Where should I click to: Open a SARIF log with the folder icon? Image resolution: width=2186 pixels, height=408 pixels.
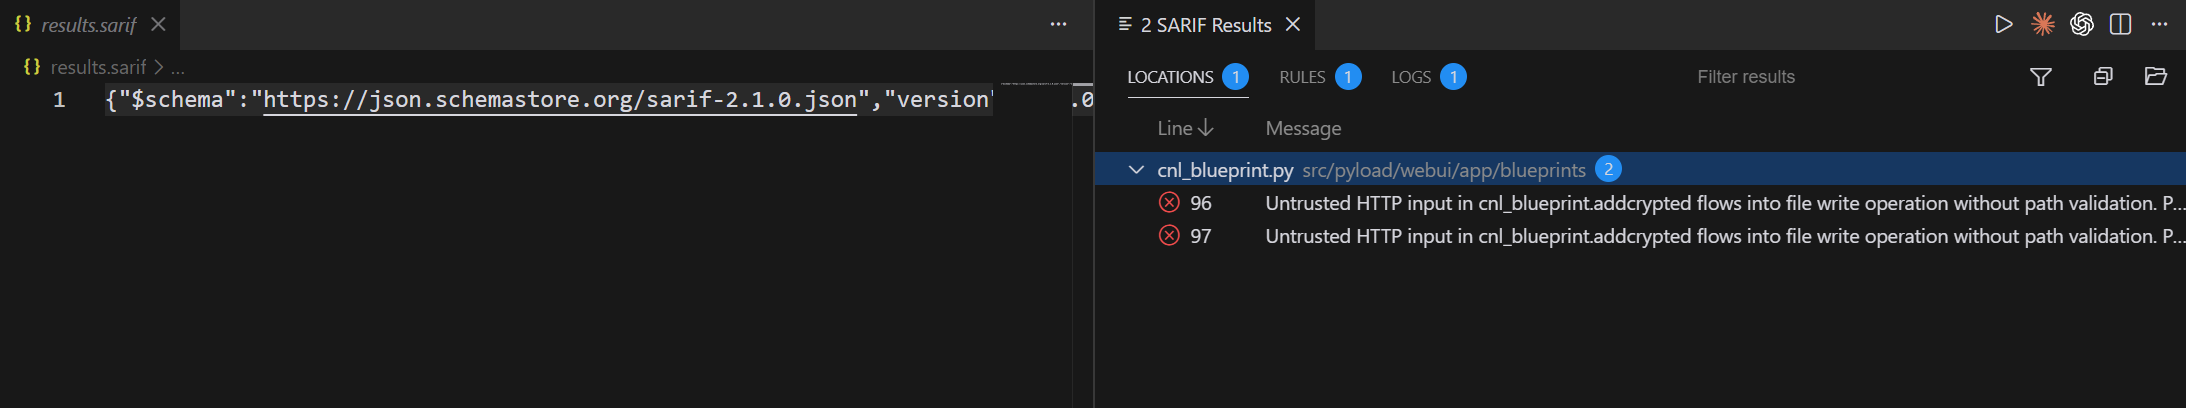pyautogui.click(x=2155, y=77)
